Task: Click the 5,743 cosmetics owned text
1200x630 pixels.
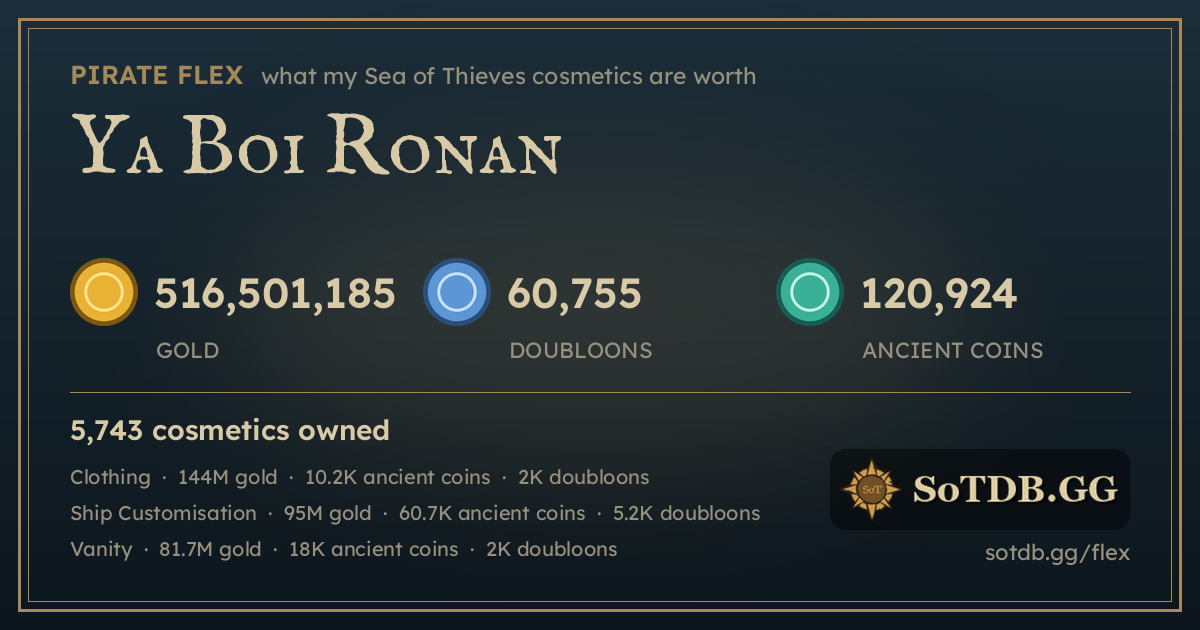Action: pos(230,431)
